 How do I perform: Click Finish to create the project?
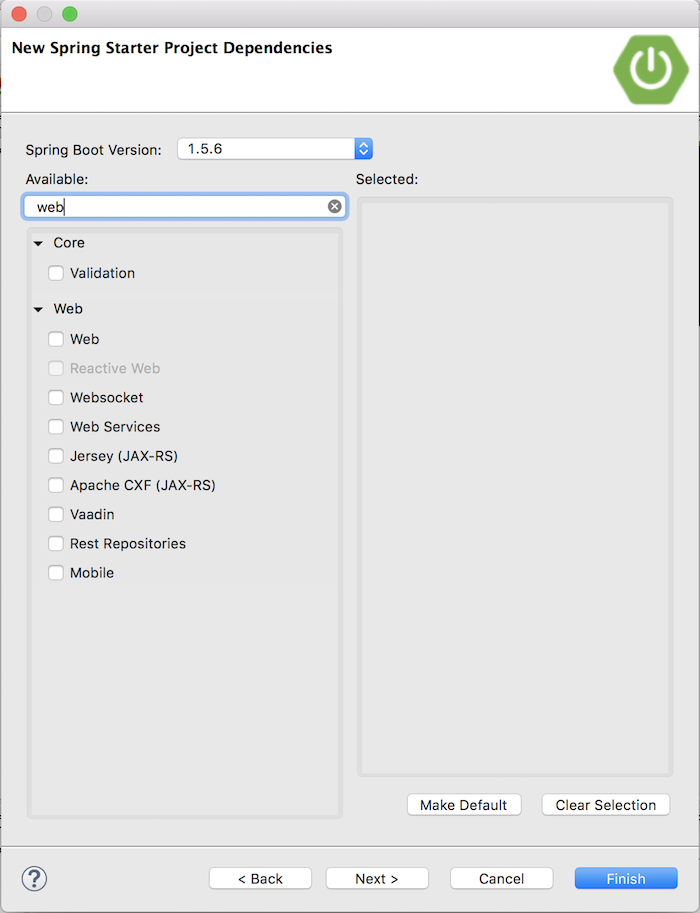tap(626, 878)
